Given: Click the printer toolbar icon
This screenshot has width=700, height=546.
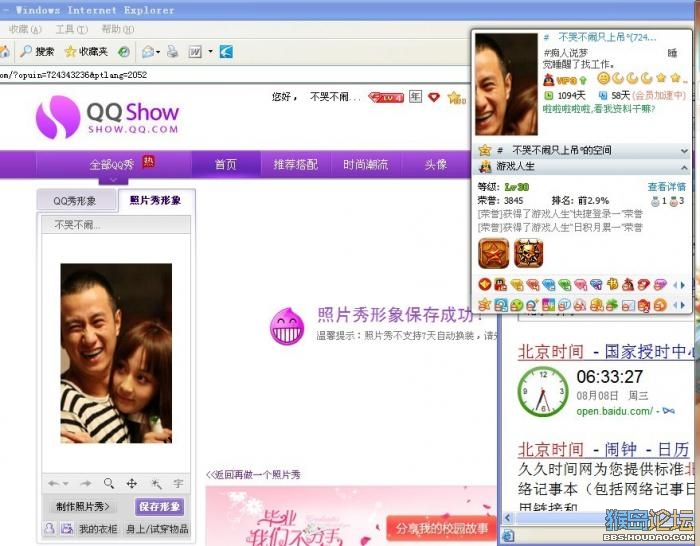Looking at the screenshot, I should coord(172,52).
